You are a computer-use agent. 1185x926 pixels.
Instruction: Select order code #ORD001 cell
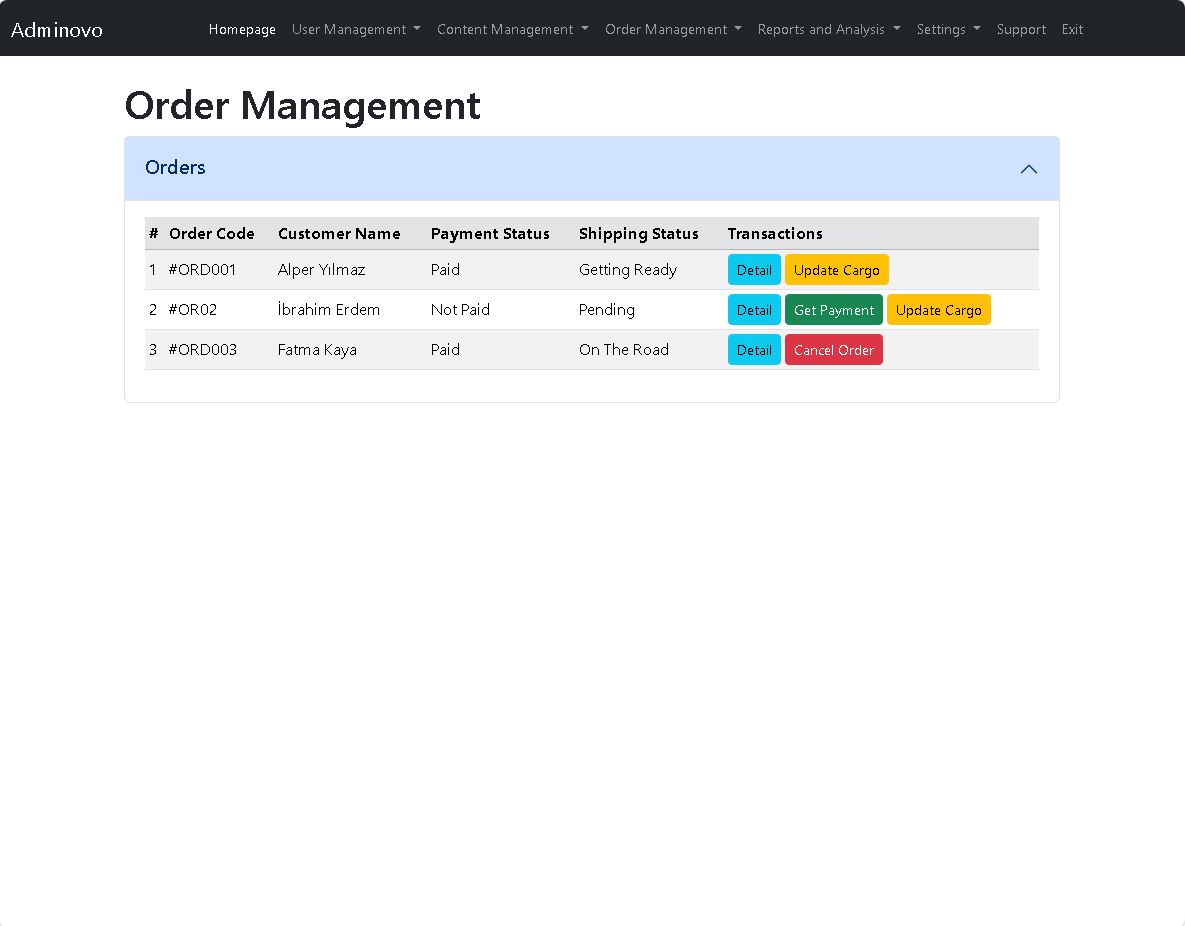(203, 270)
